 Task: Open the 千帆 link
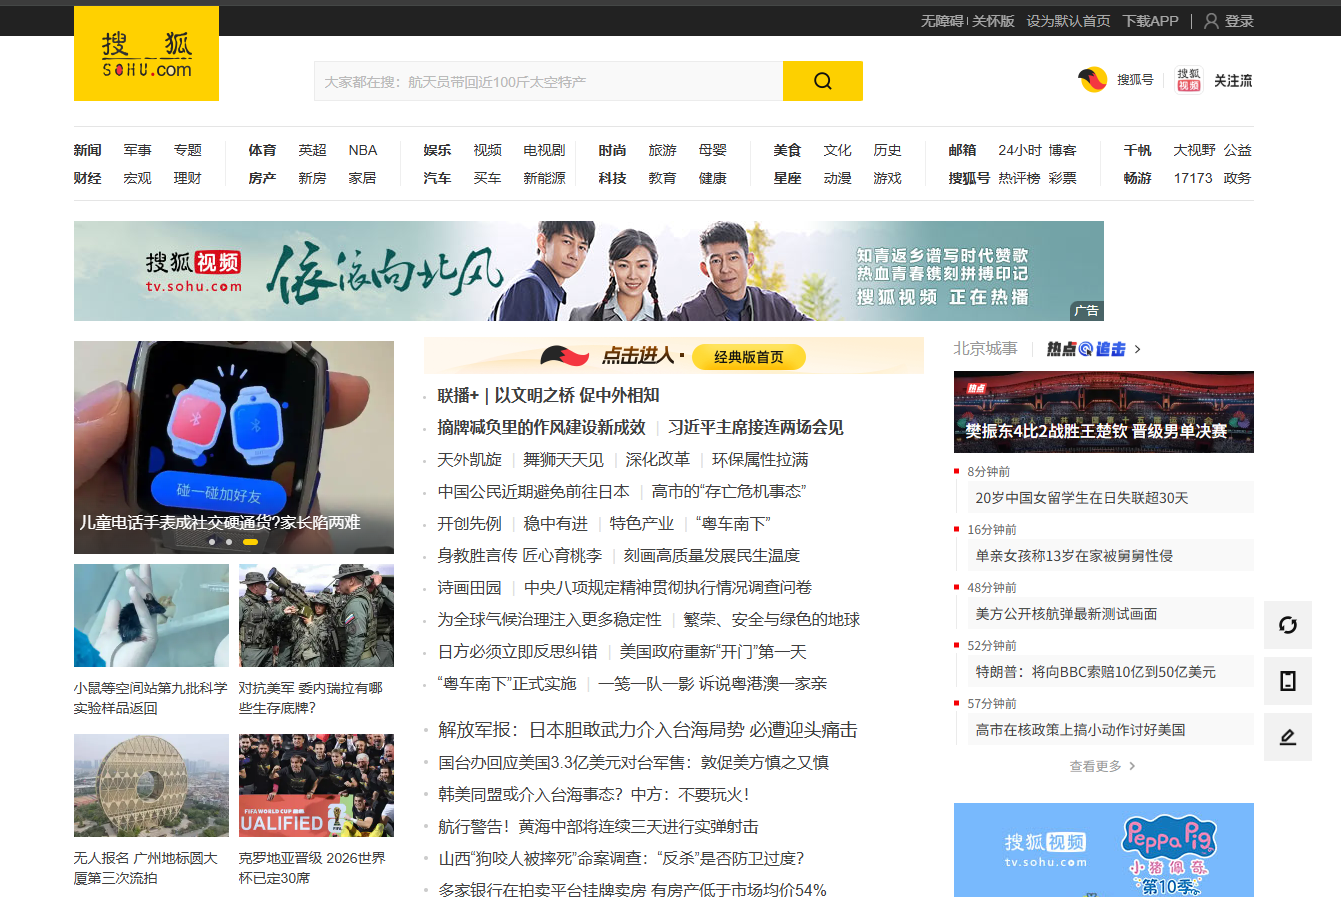(1137, 150)
